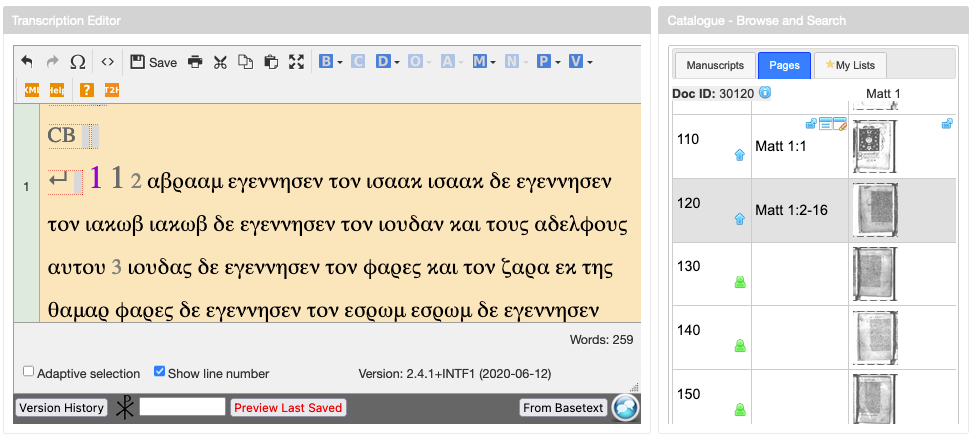Open the My Lists tab

[x=849, y=65]
